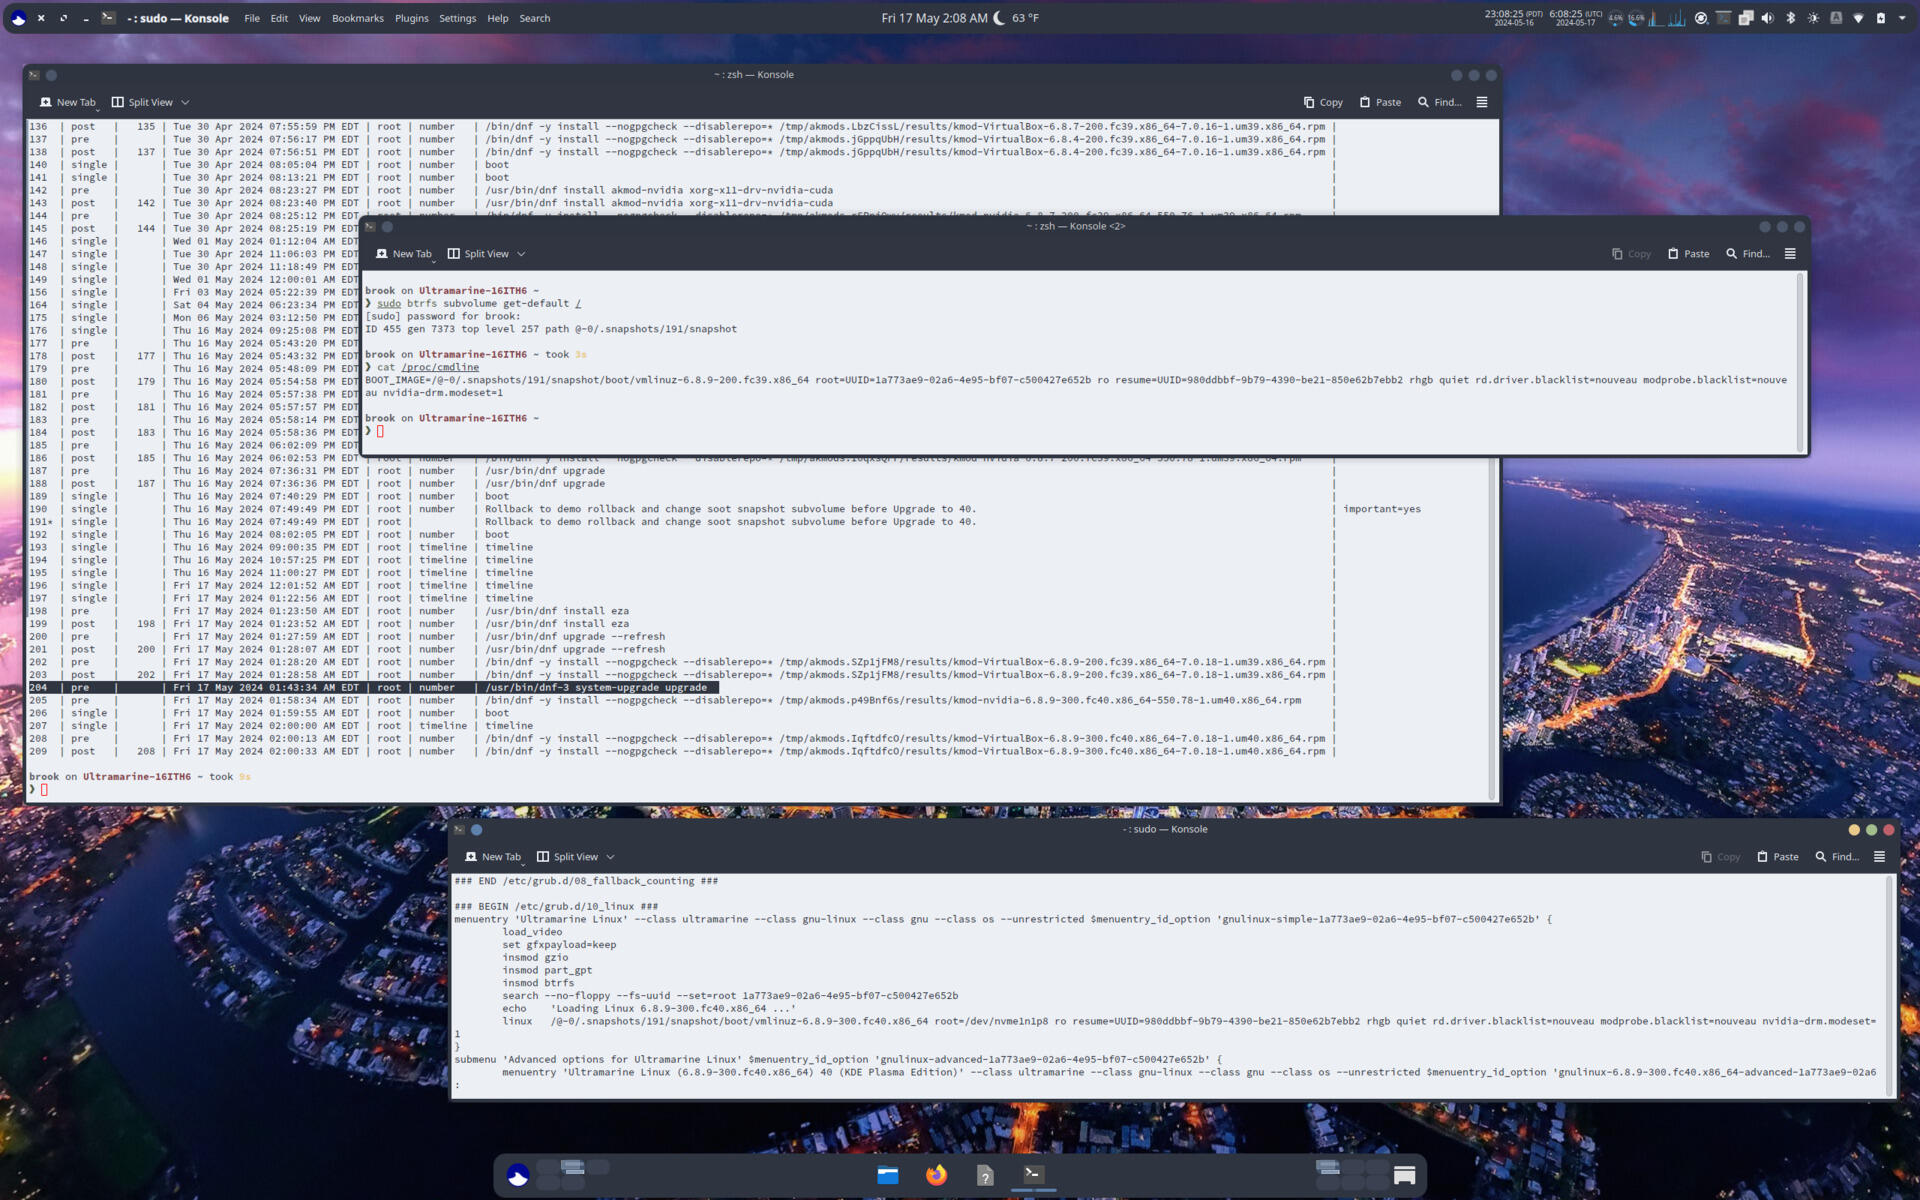Click Paste in the sudo Konsole toolbar
This screenshot has width=1920, height=1200.
point(1777,857)
